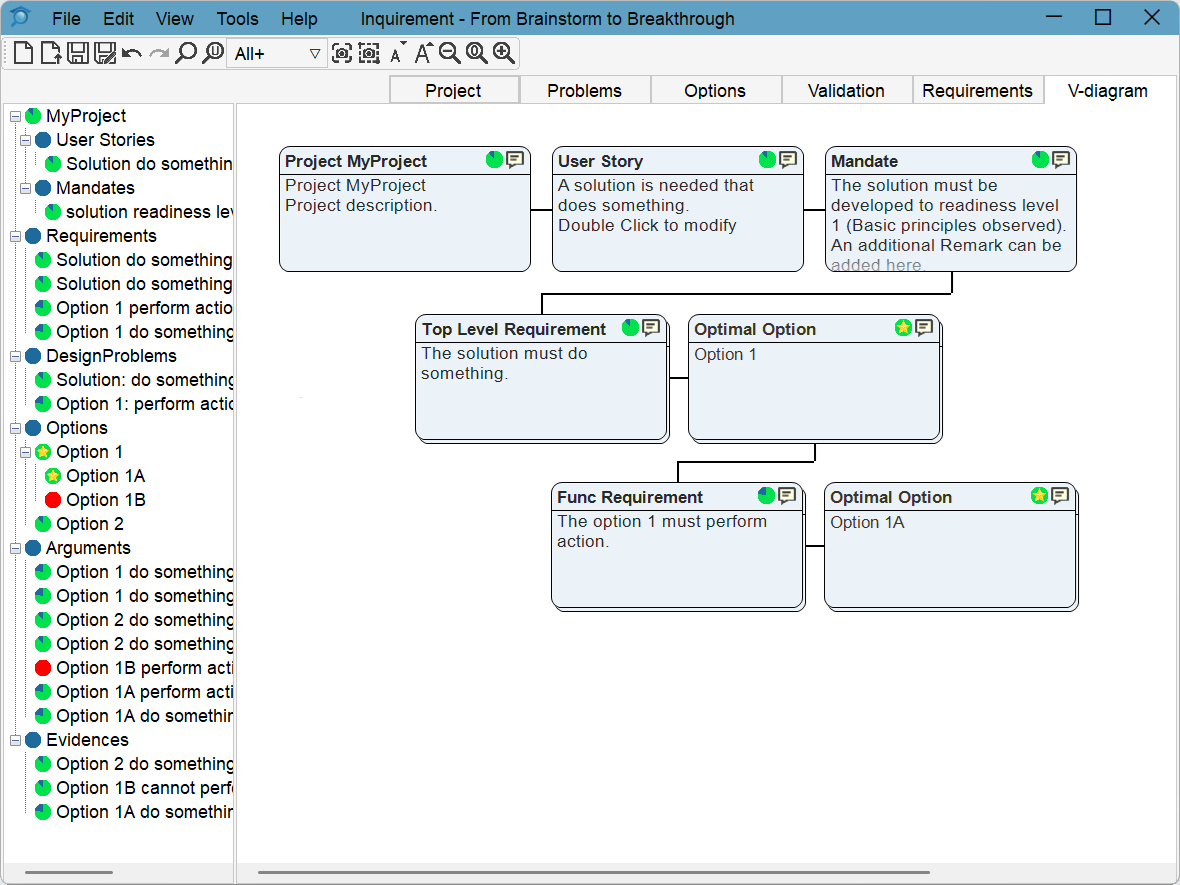
Task: Select Option 2 in Options tree
Action: click(90, 524)
